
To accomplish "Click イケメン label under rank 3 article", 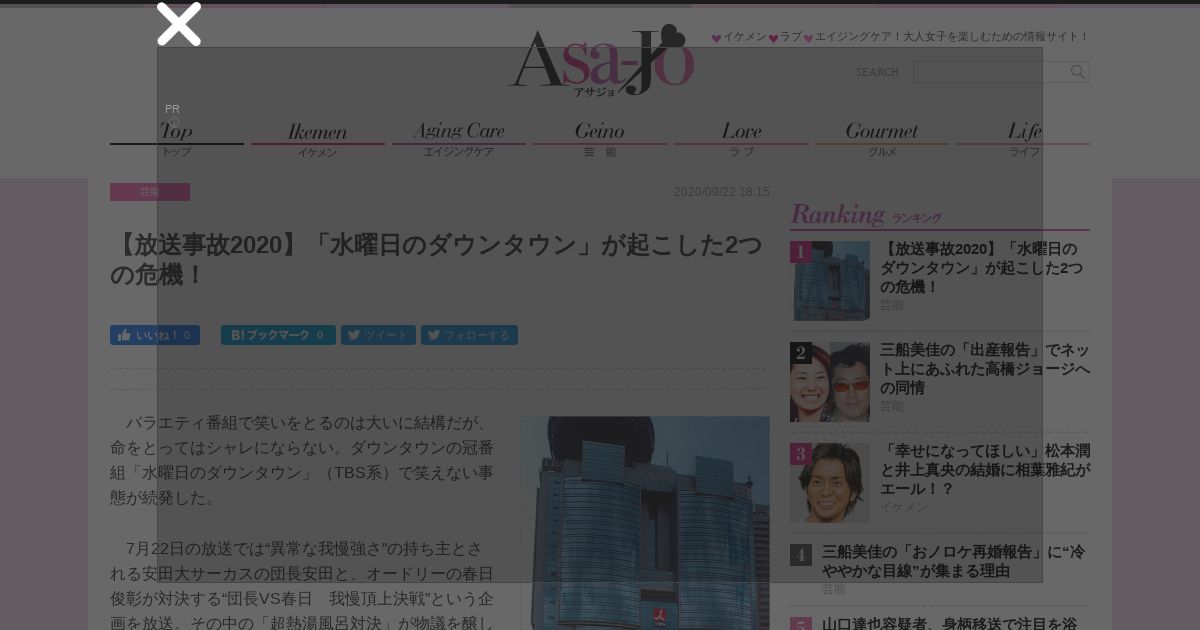I will click(x=904, y=507).
